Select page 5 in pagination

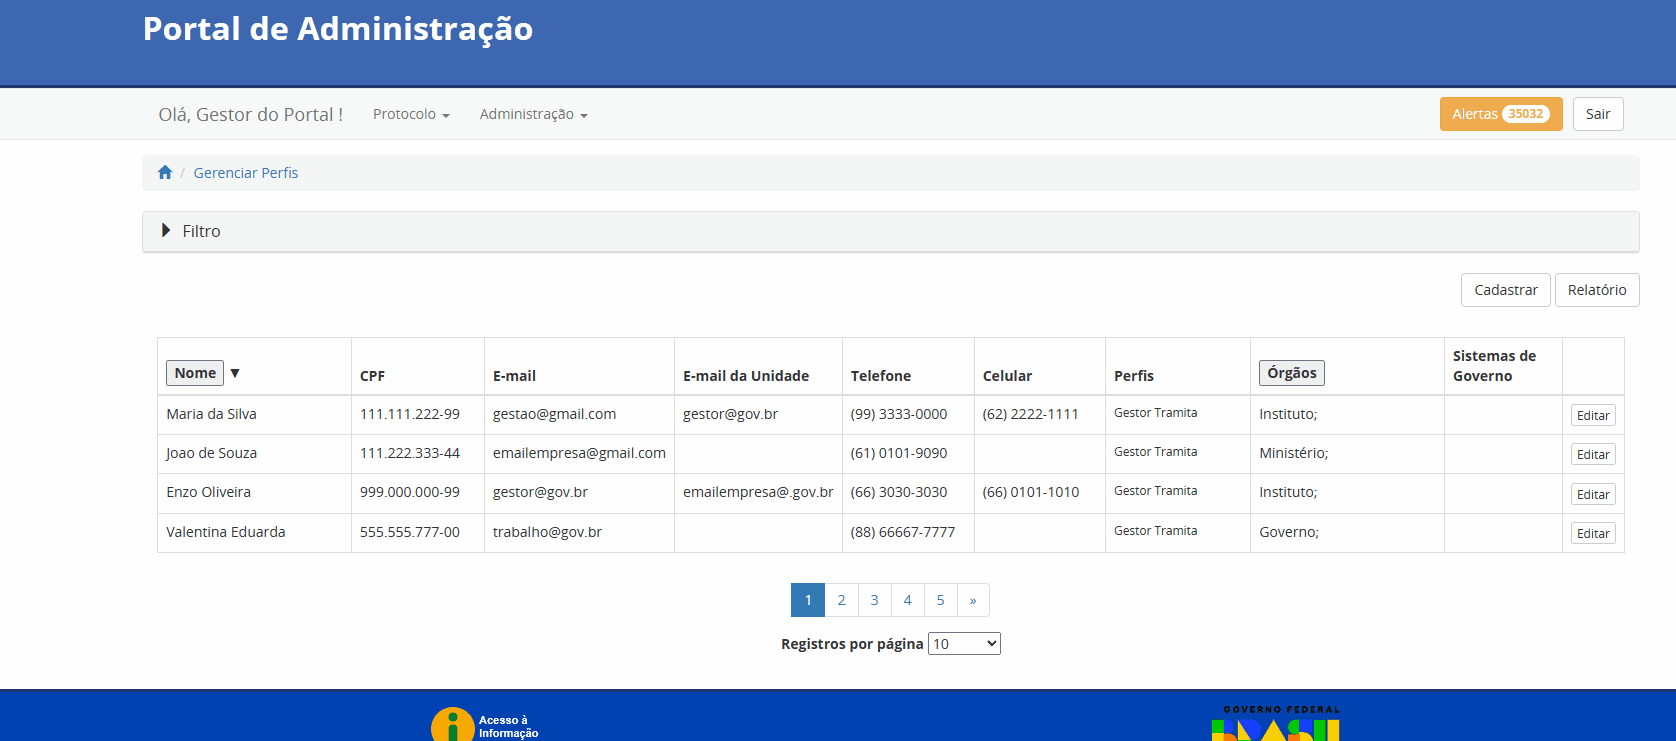940,600
